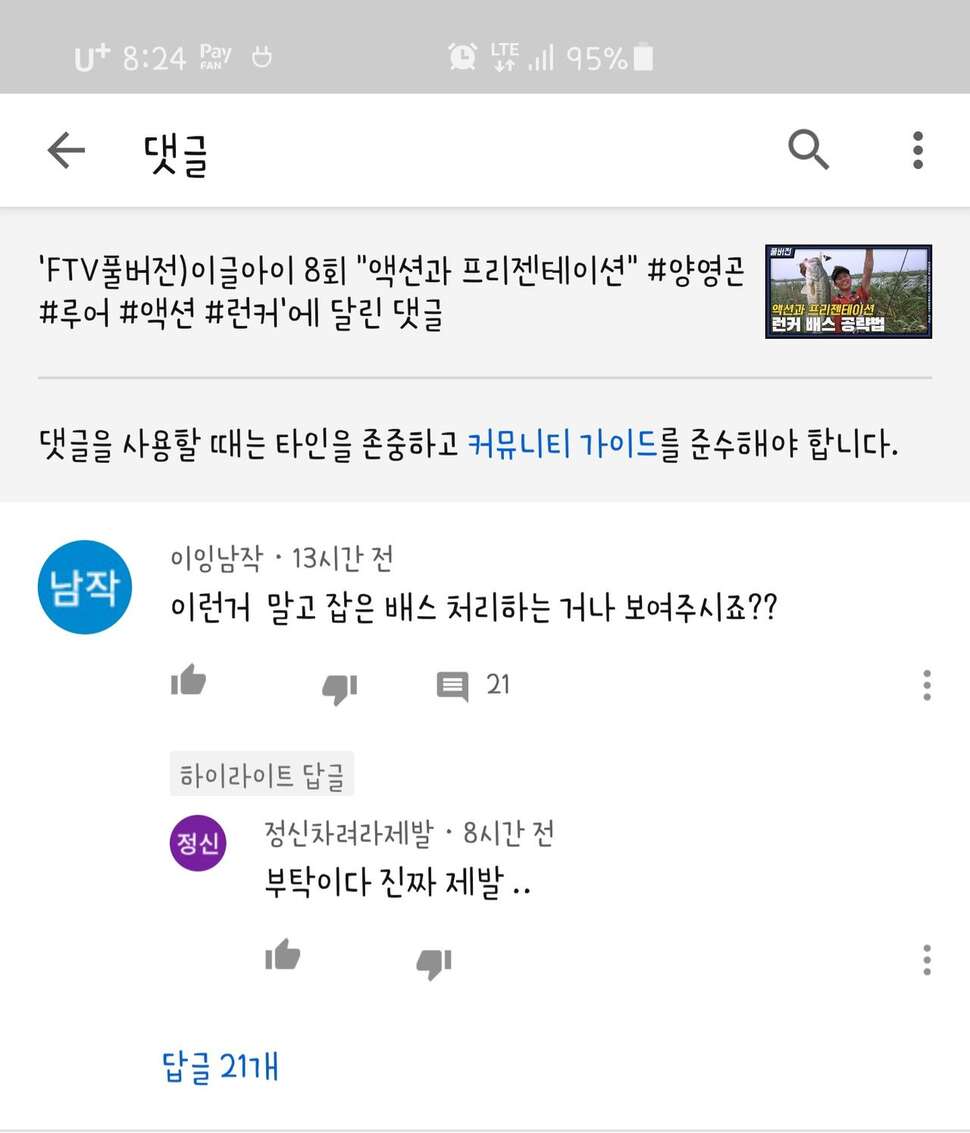Like the comment by 이잉남작
This screenshot has width=970, height=1133.
pyautogui.click(x=189, y=680)
